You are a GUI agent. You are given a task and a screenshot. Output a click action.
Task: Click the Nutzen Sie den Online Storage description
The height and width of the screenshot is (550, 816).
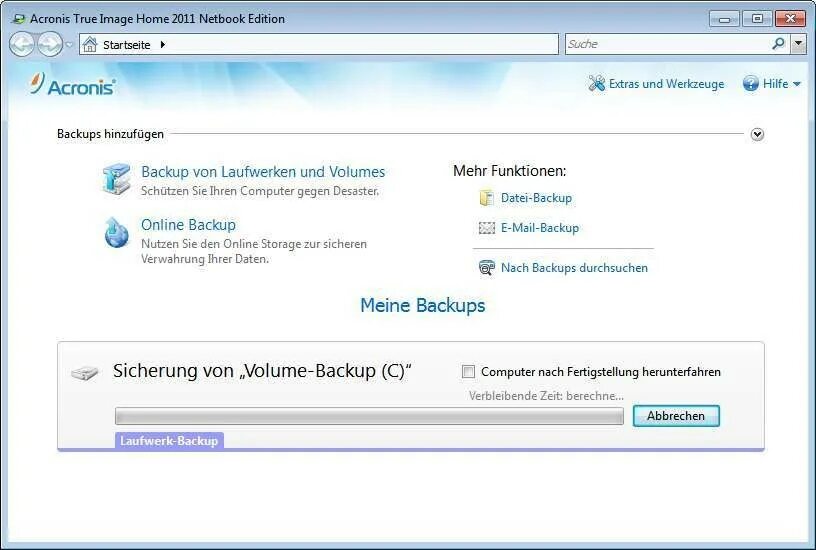coord(254,251)
